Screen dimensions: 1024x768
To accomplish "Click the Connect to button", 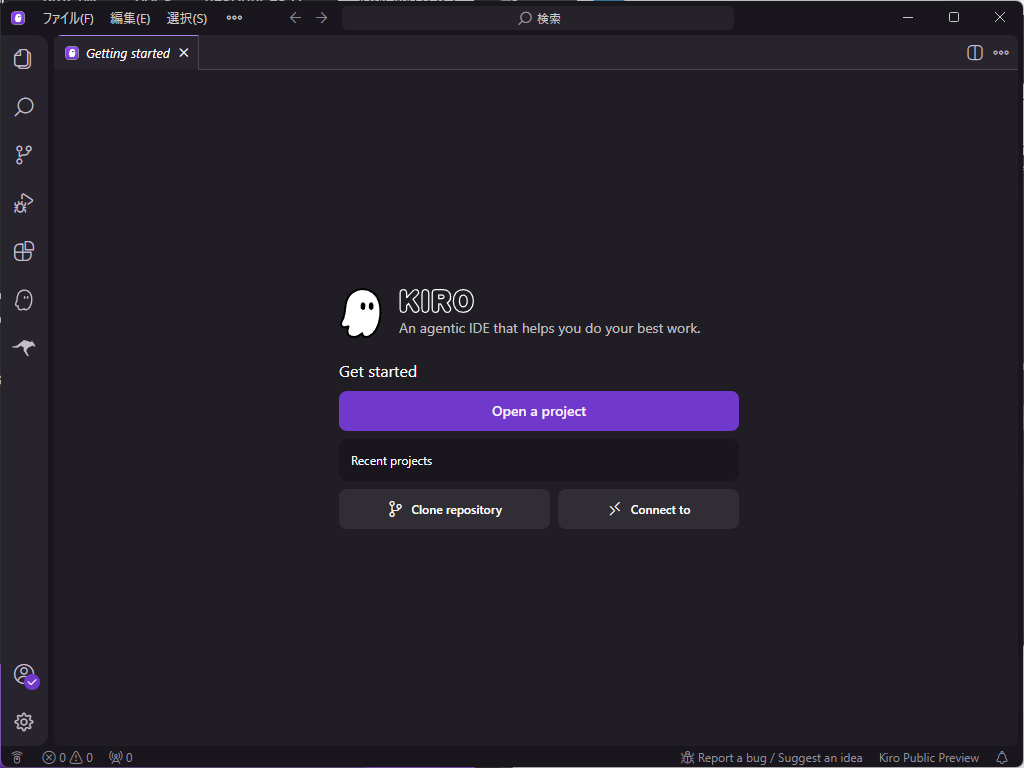I will coord(648,509).
